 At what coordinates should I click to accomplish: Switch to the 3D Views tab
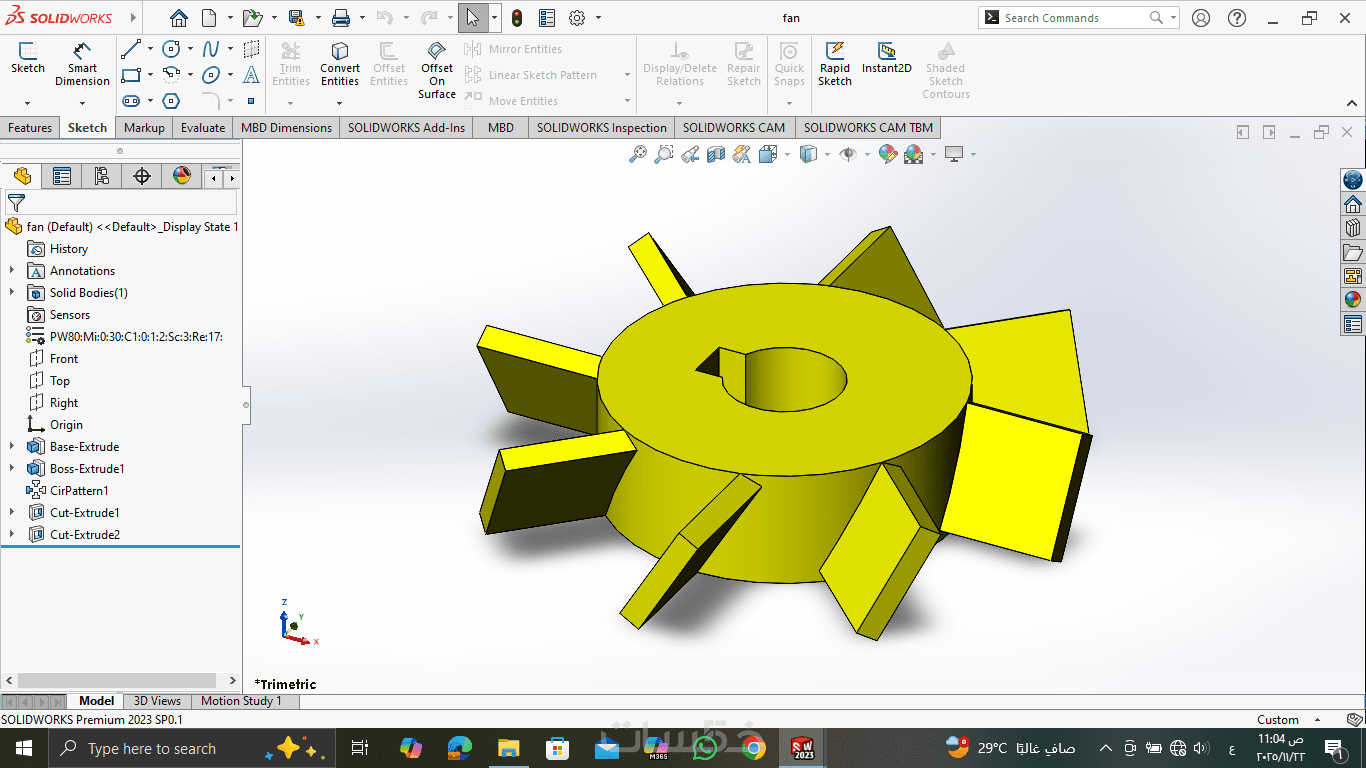pos(157,701)
